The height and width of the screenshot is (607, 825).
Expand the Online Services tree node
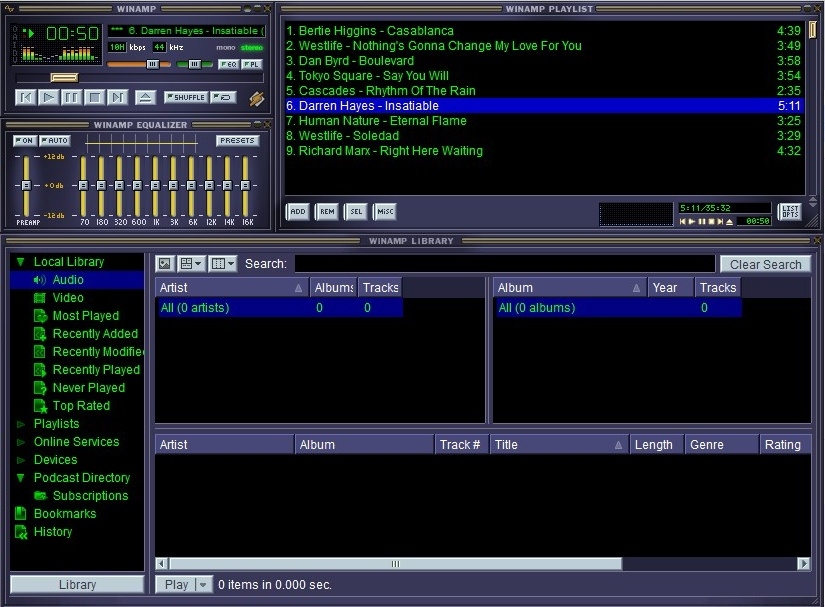[x=21, y=442]
